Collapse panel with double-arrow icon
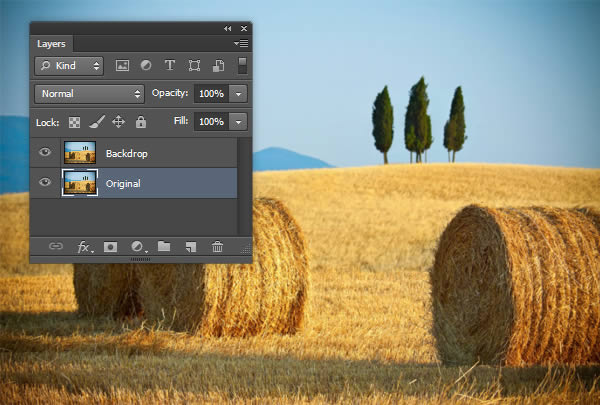The width and height of the screenshot is (600, 405). coord(228,28)
